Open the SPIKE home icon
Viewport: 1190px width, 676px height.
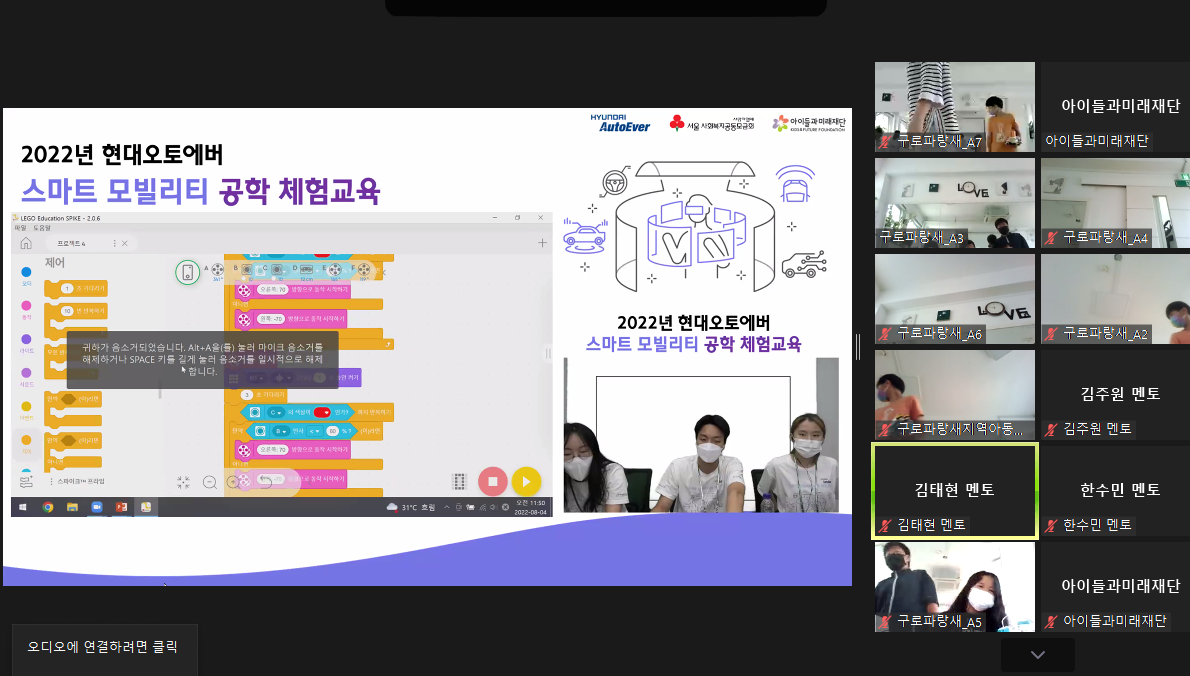[26, 243]
